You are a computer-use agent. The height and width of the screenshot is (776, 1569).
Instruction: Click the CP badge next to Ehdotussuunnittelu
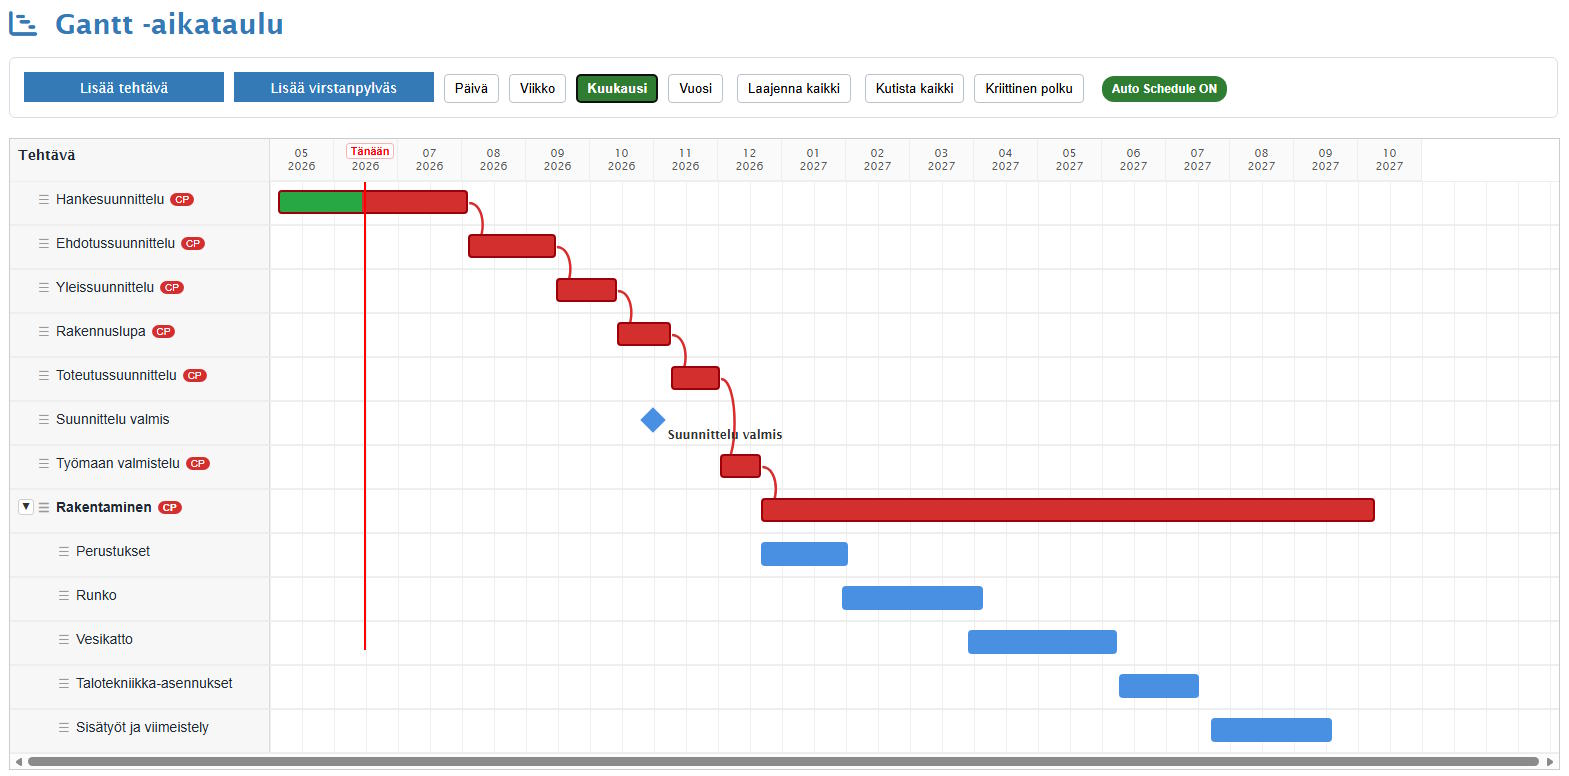[x=193, y=243]
